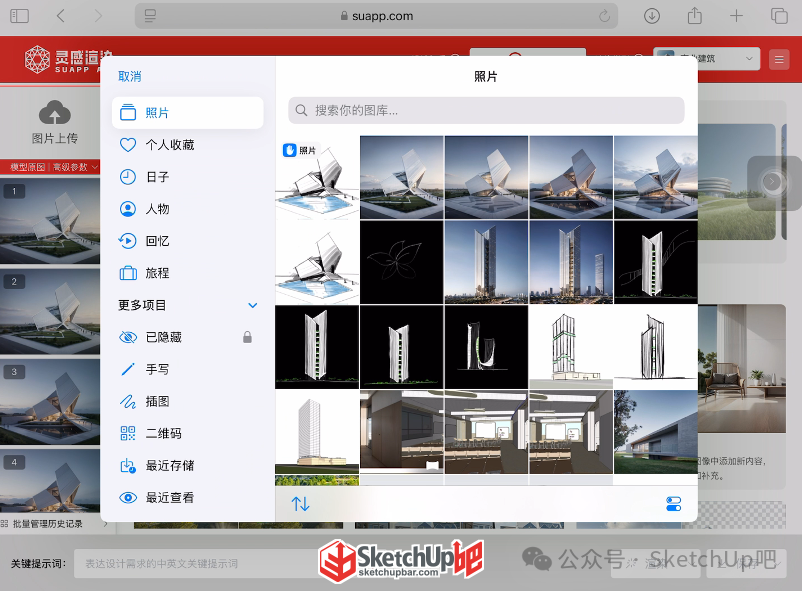Screen dimensions: 802x591
Task: Open the 手写 handwriting category
Action: point(188,369)
